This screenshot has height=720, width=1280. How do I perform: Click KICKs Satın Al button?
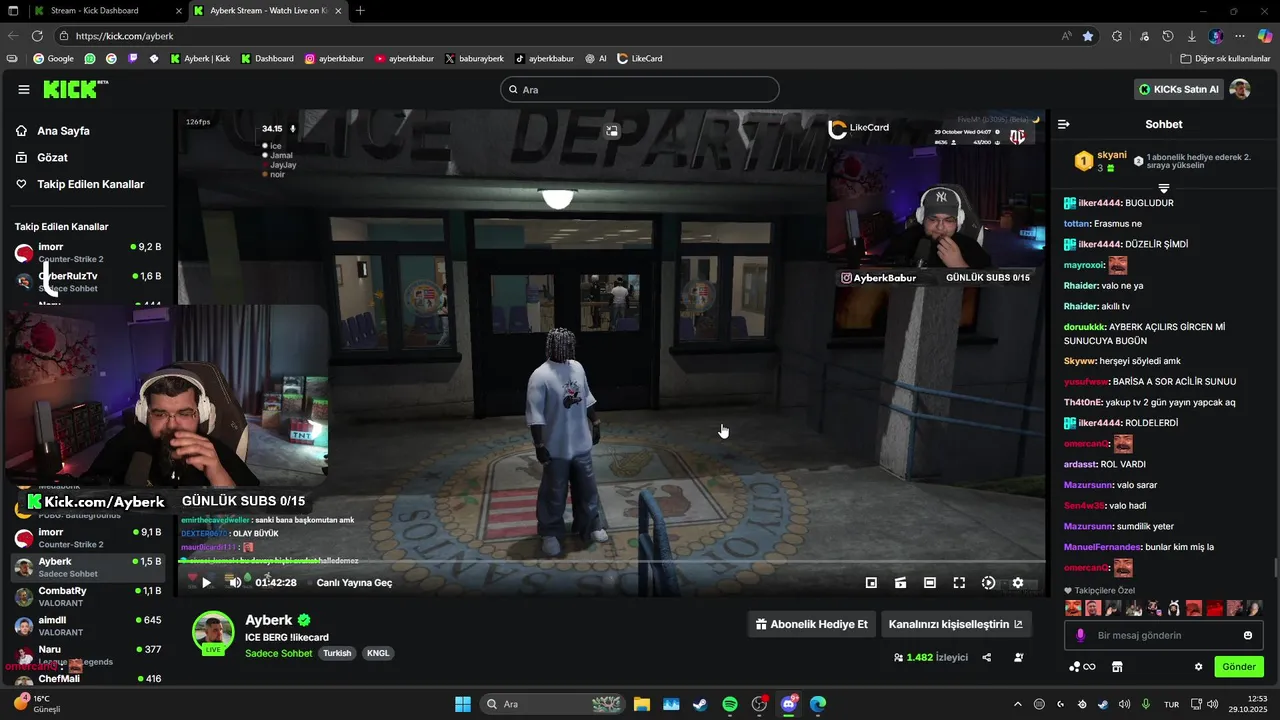pos(1180,89)
